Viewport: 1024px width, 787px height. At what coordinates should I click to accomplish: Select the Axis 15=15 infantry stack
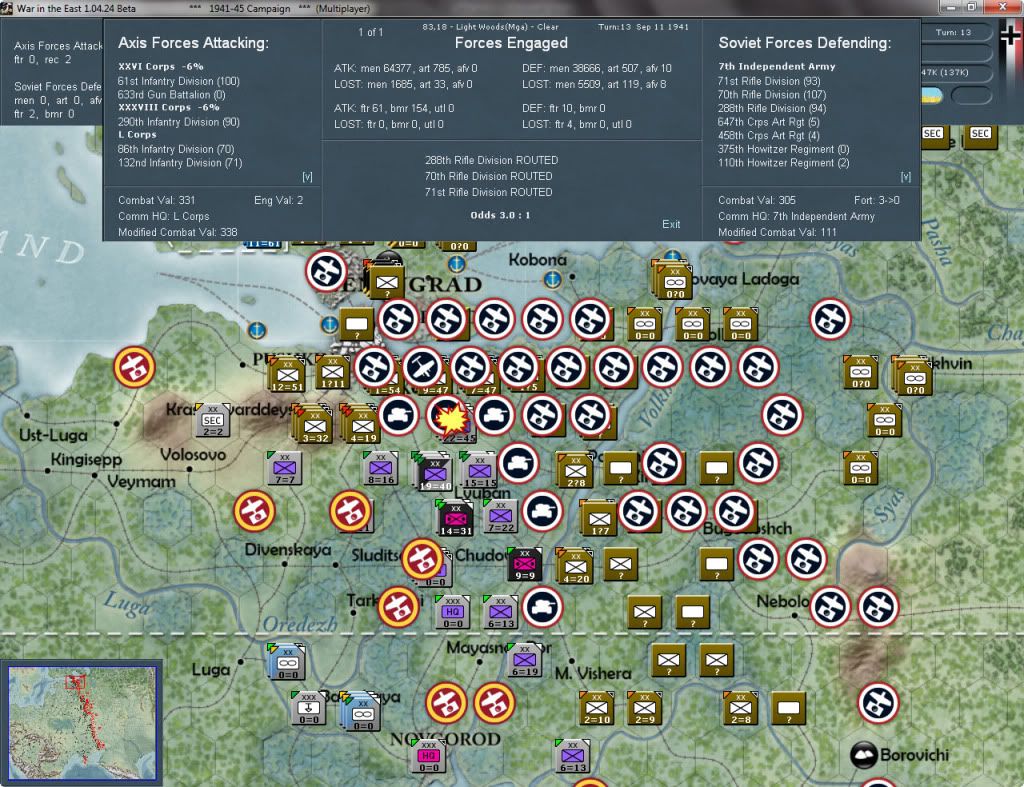[x=479, y=470]
